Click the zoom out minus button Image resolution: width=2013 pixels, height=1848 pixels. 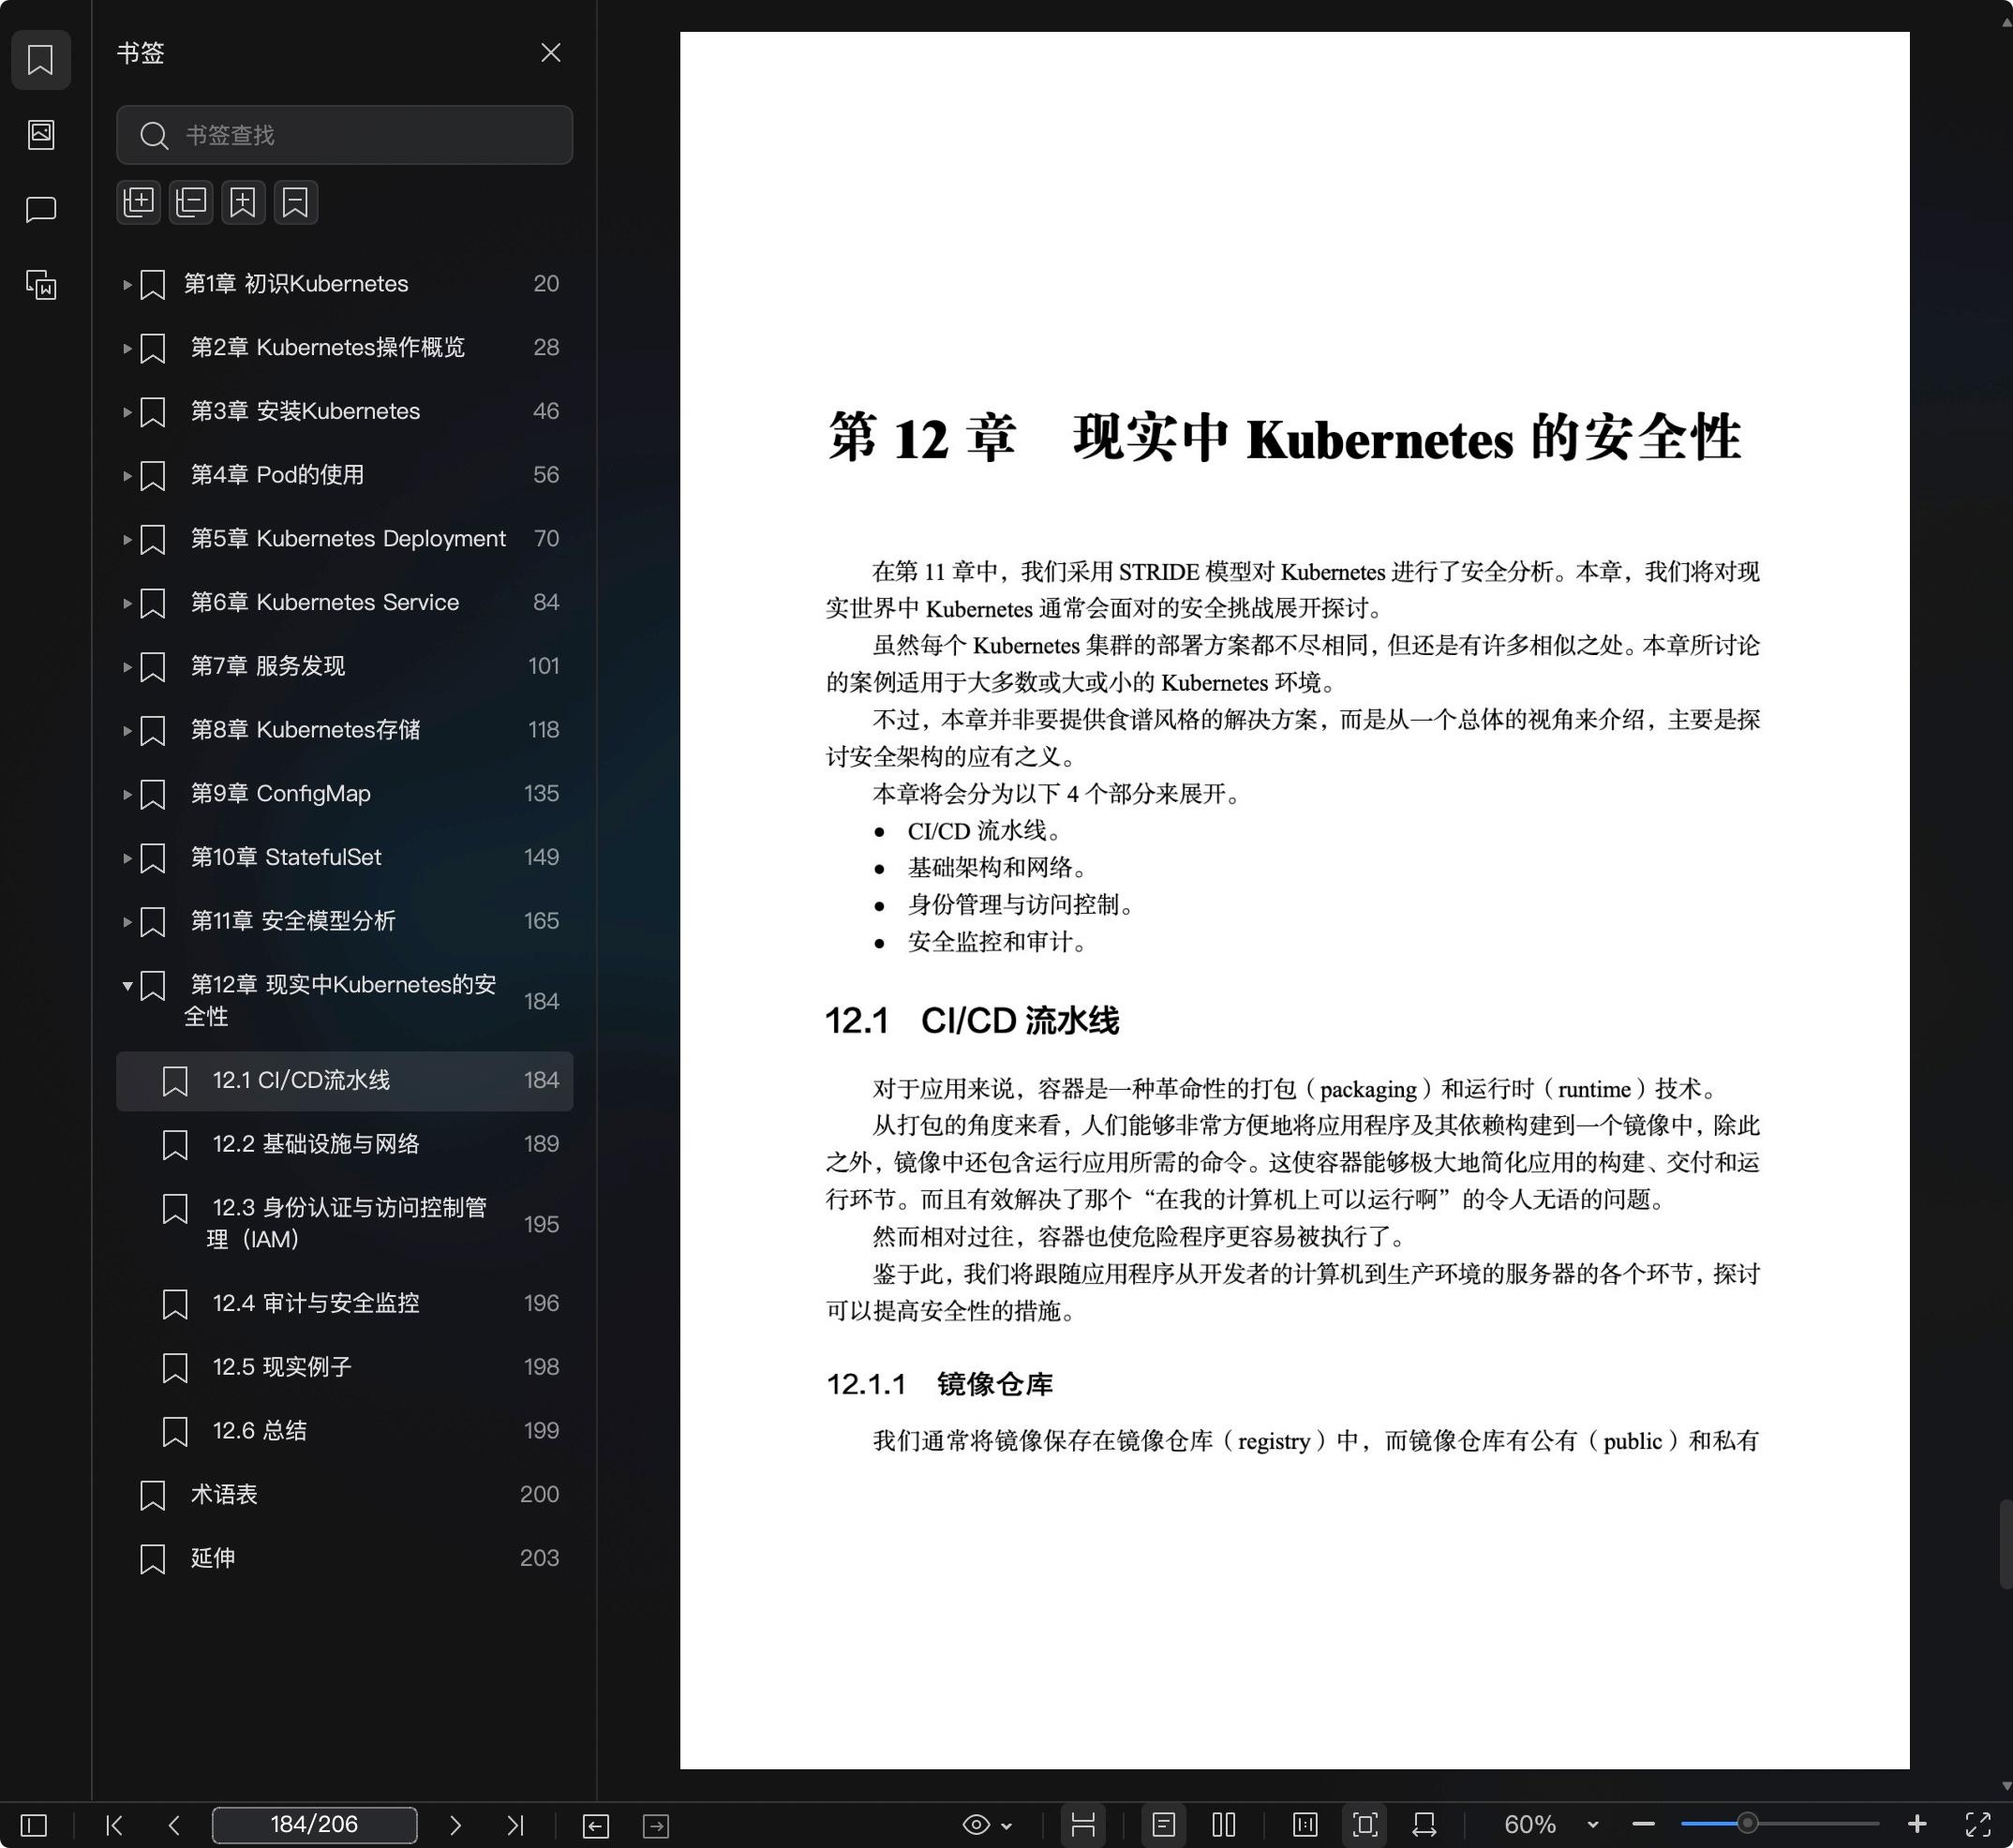tap(1643, 1825)
